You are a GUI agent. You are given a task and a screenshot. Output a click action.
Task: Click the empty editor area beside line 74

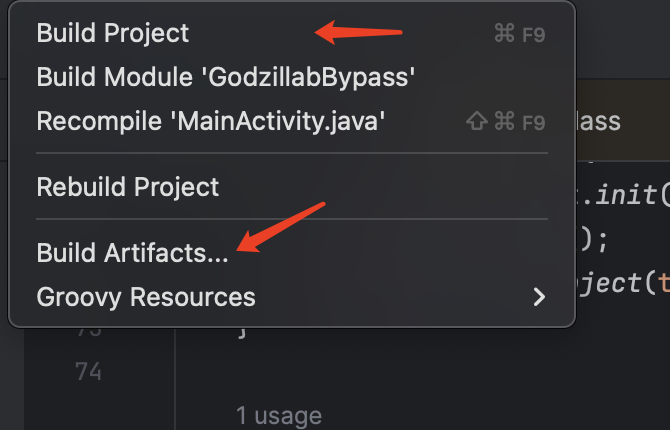(420, 372)
